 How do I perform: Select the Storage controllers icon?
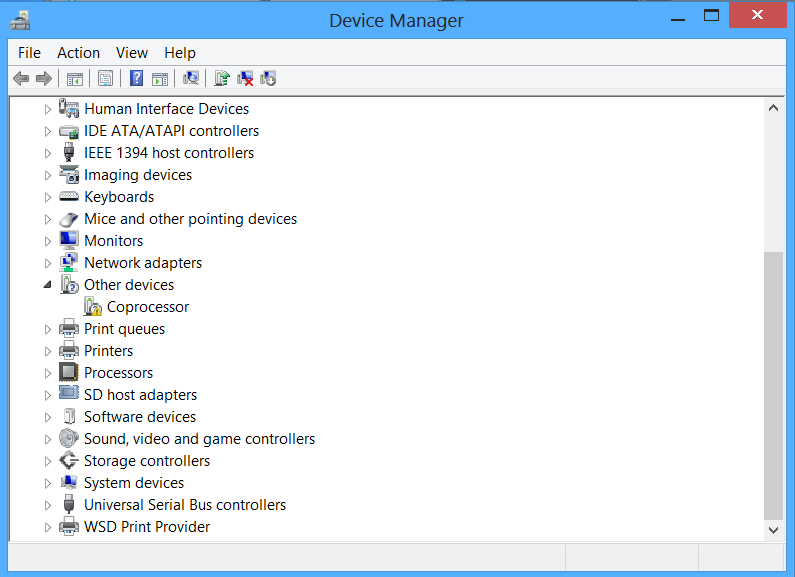[x=69, y=460]
